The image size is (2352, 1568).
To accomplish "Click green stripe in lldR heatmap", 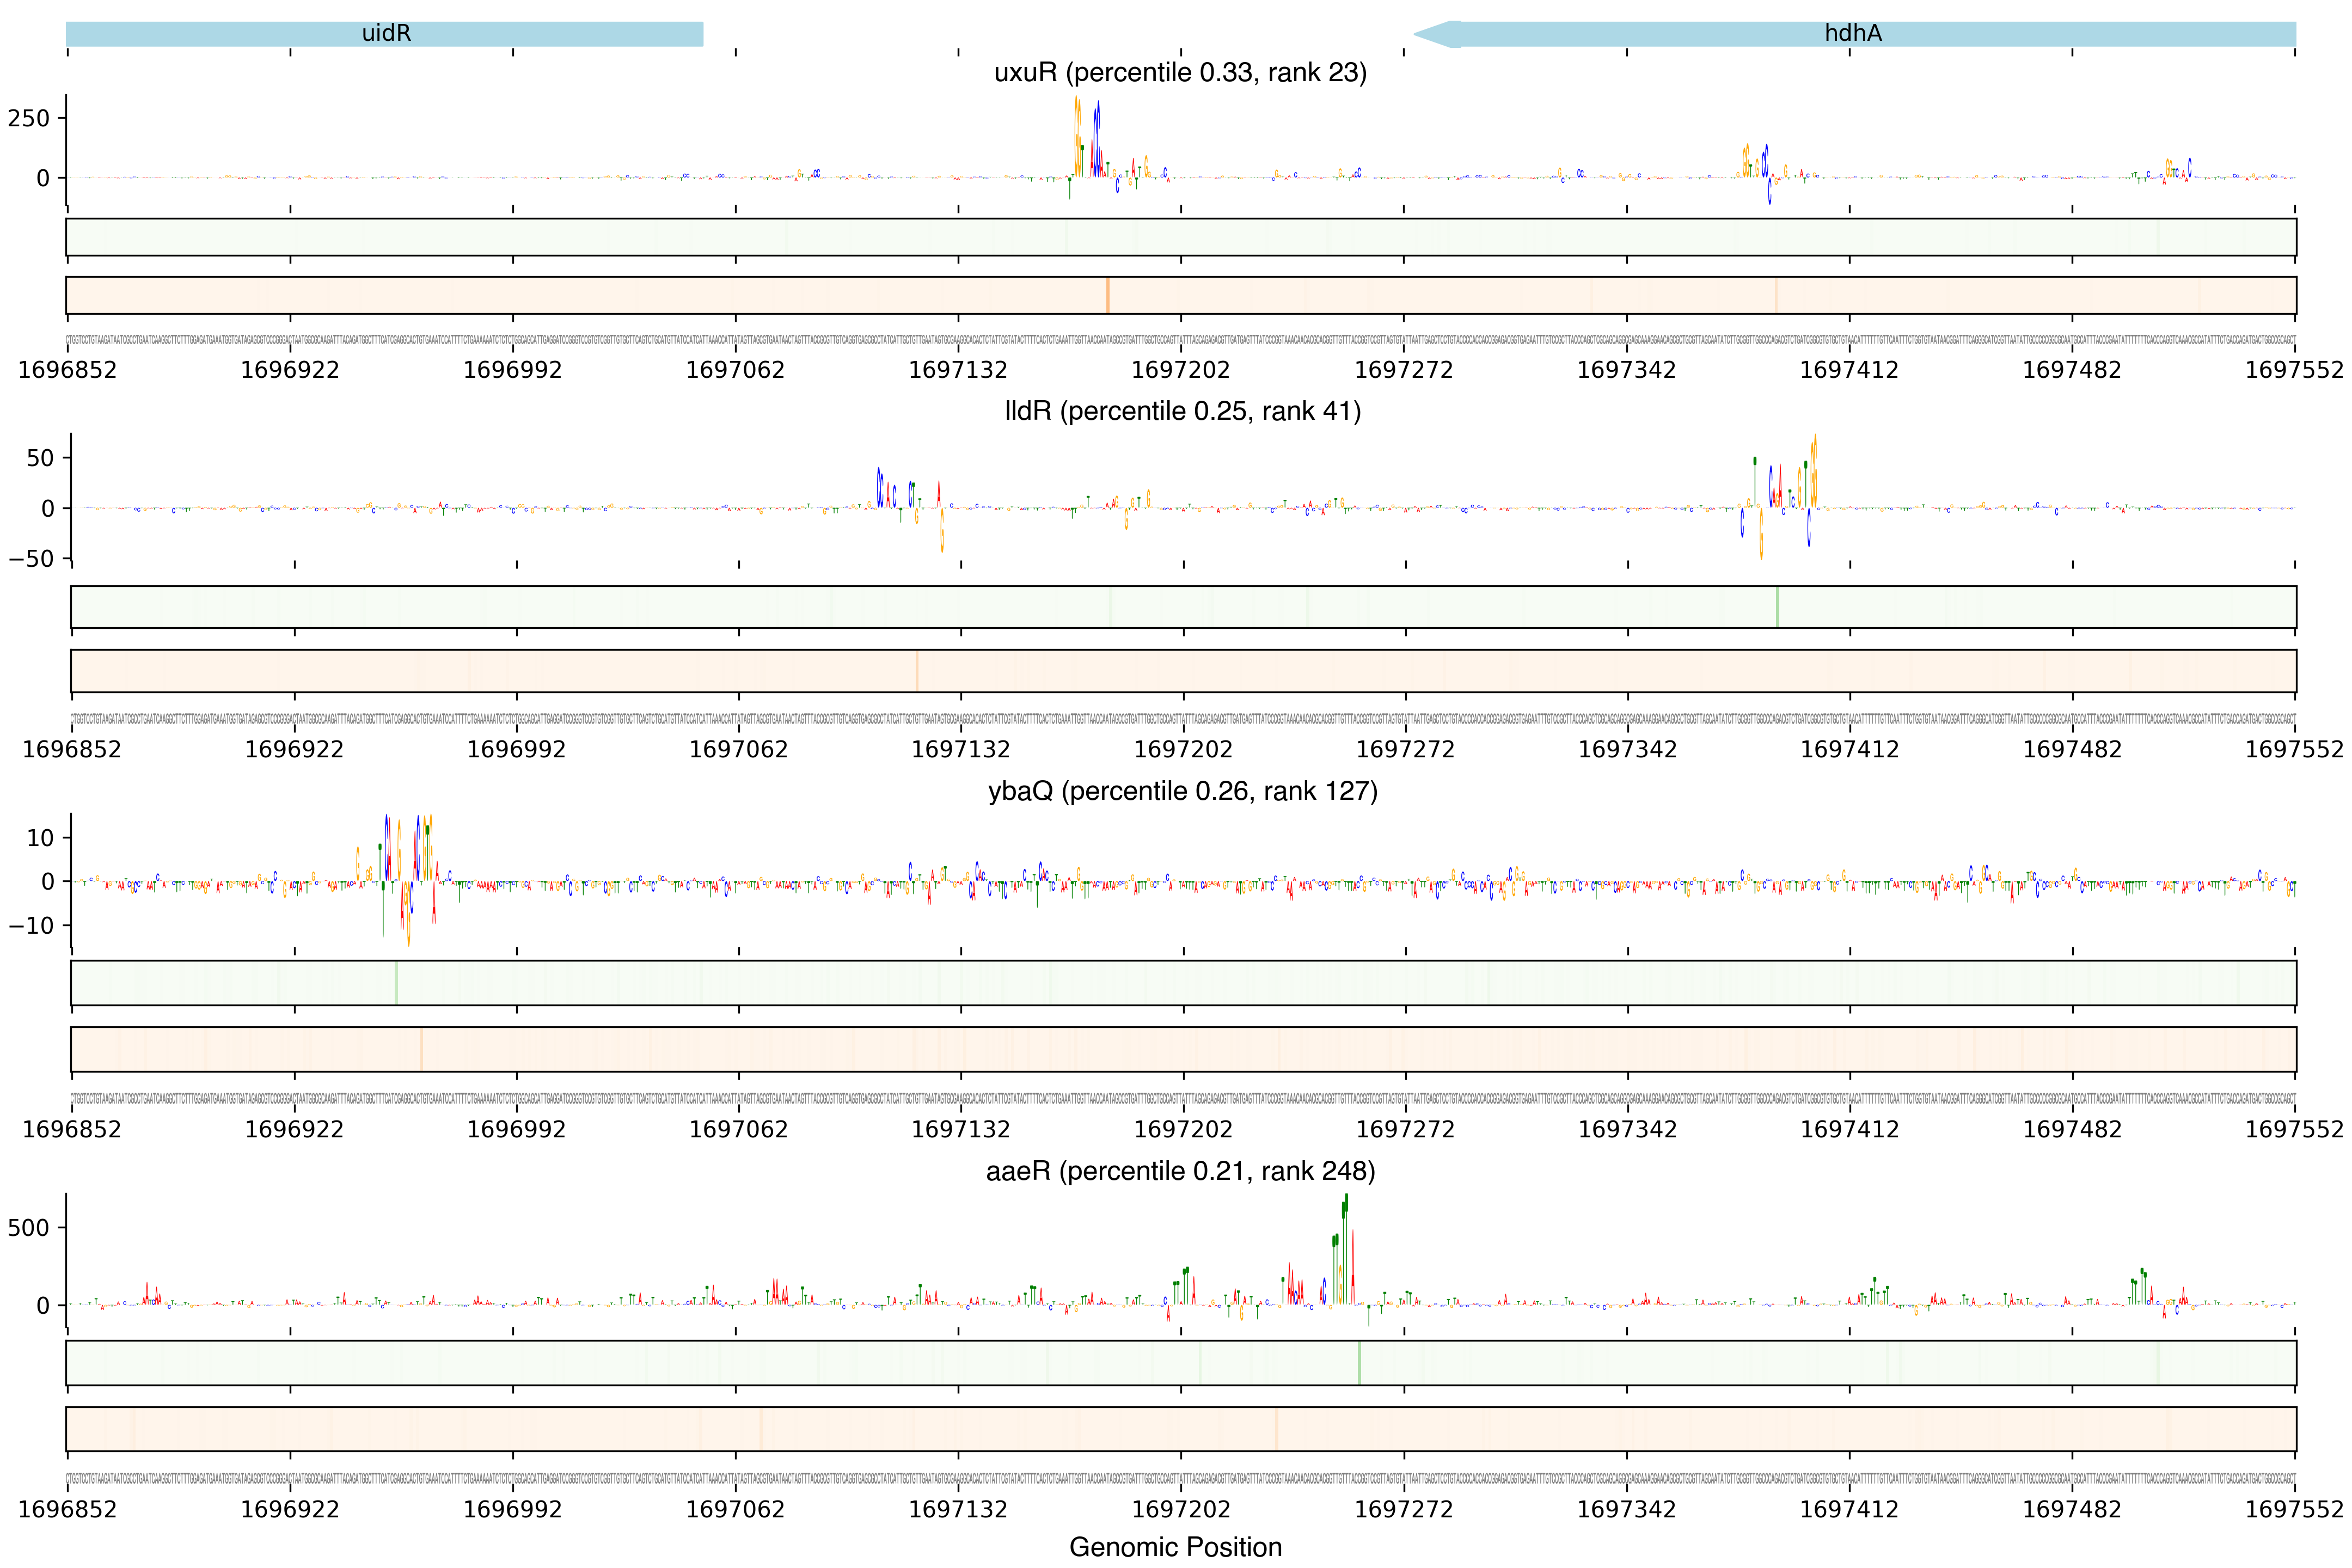I will click(1777, 607).
